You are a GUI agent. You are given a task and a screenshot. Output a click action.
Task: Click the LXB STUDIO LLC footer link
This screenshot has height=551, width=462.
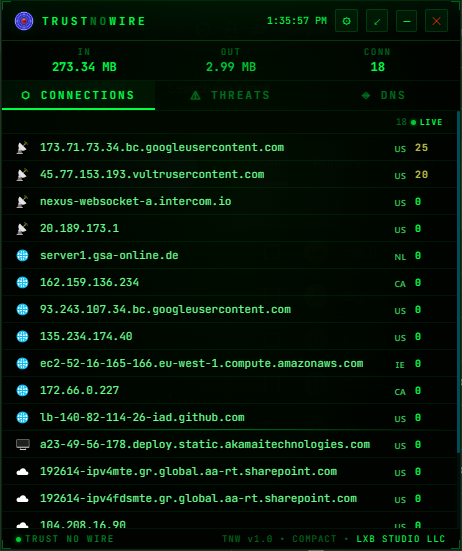coord(401,539)
